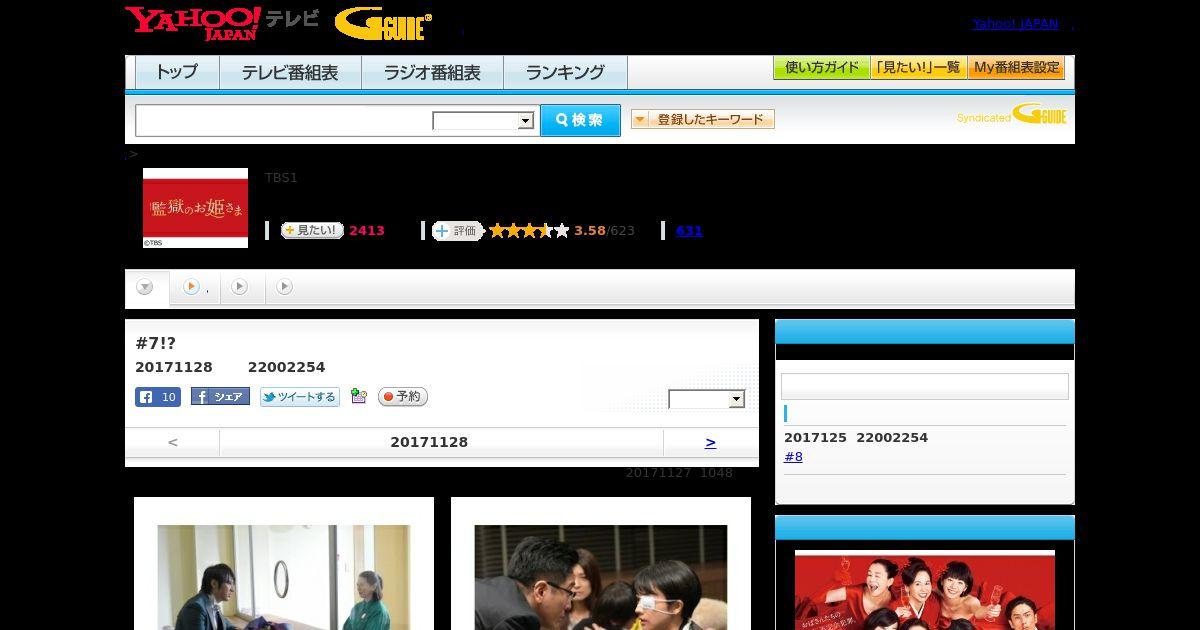Viewport: 1200px width, 630px height.
Task: Open the 使い方ガイド button
Action: [x=822, y=68]
